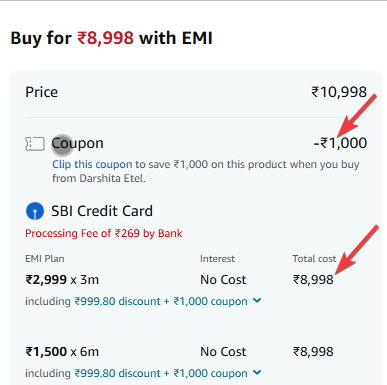The height and width of the screenshot is (385, 387).
Task: Open the 3m plan ₹999.80 discount details
Action: pos(117,301)
